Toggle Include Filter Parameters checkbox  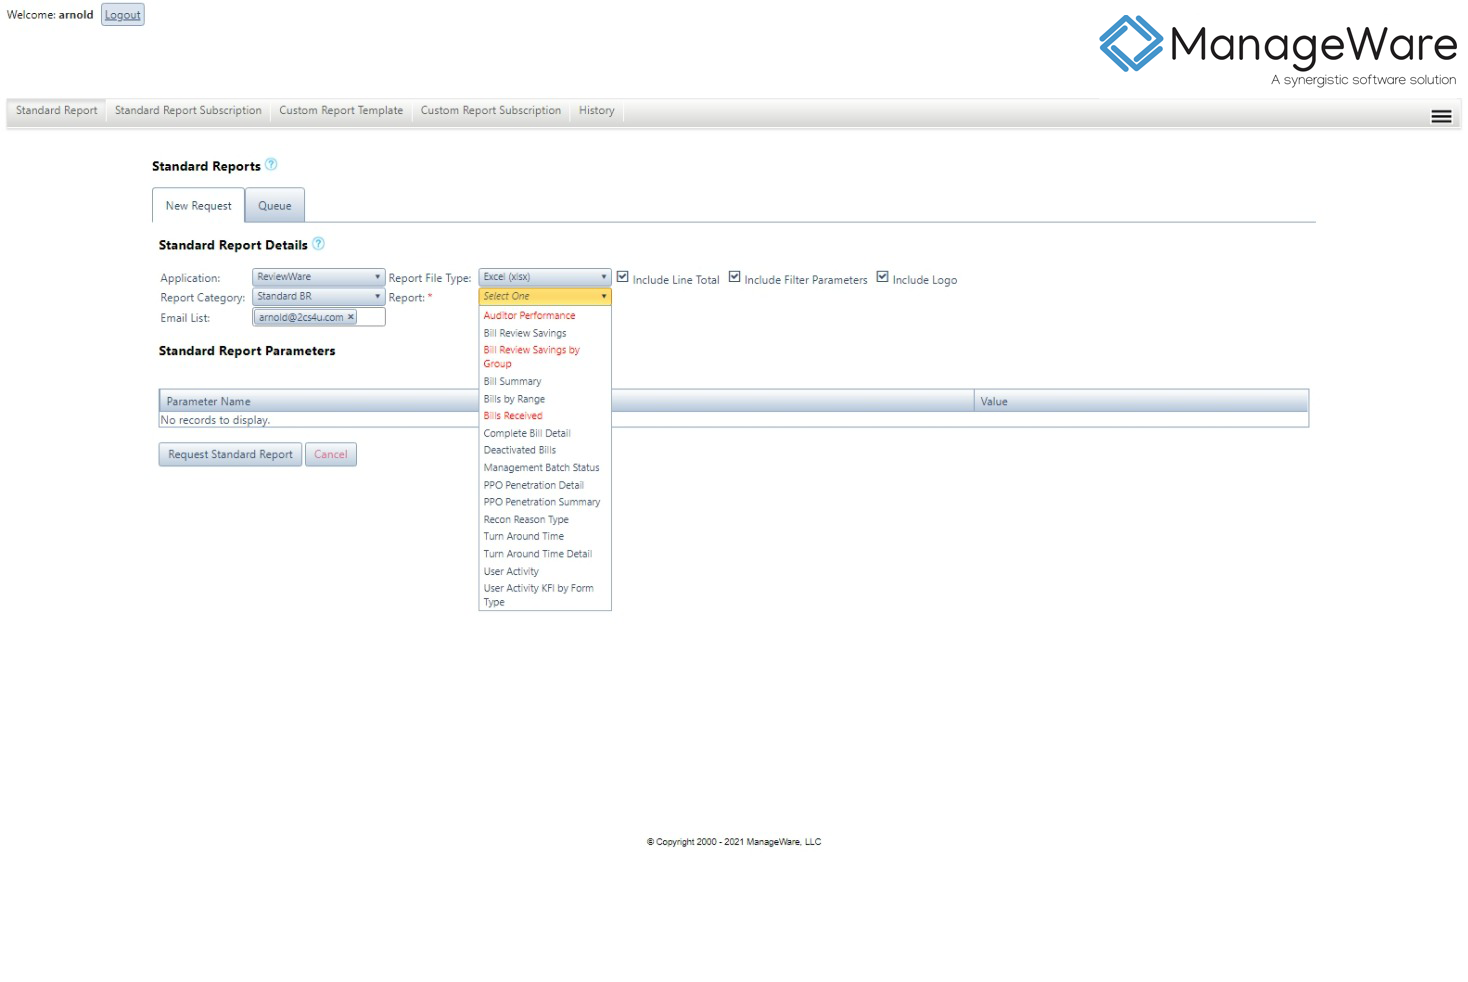click(x=734, y=277)
